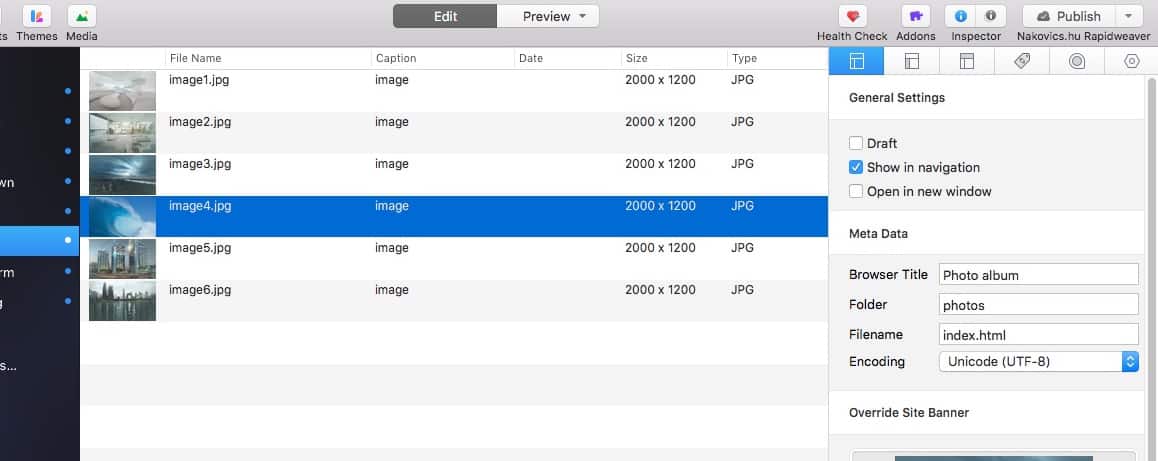Image resolution: width=1158 pixels, height=461 pixels.
Task: Open the Themes browser icon
Action: click(37, 16)
